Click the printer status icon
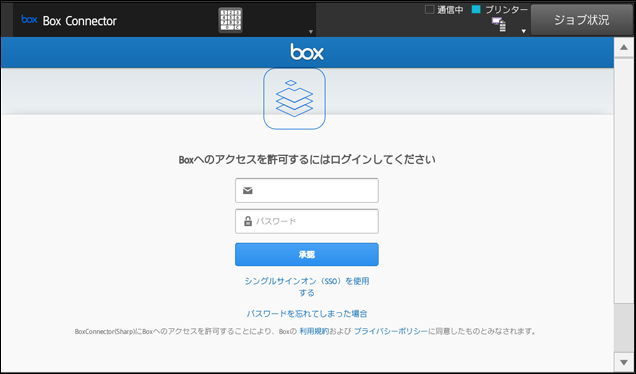The height and width of the screenshot is (374, 636). coord(499,25)
